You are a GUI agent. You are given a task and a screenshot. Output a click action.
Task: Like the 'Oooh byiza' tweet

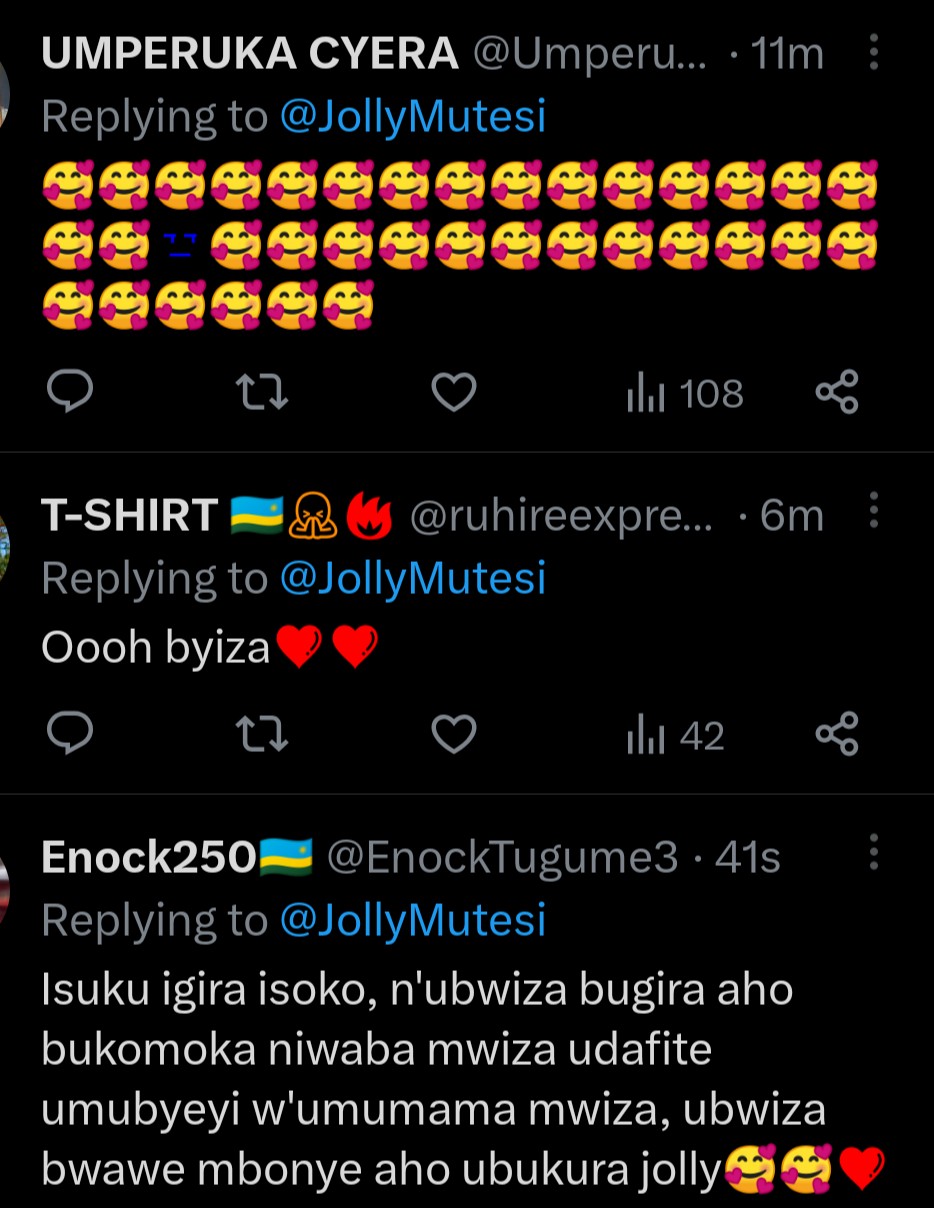point(453,736)
